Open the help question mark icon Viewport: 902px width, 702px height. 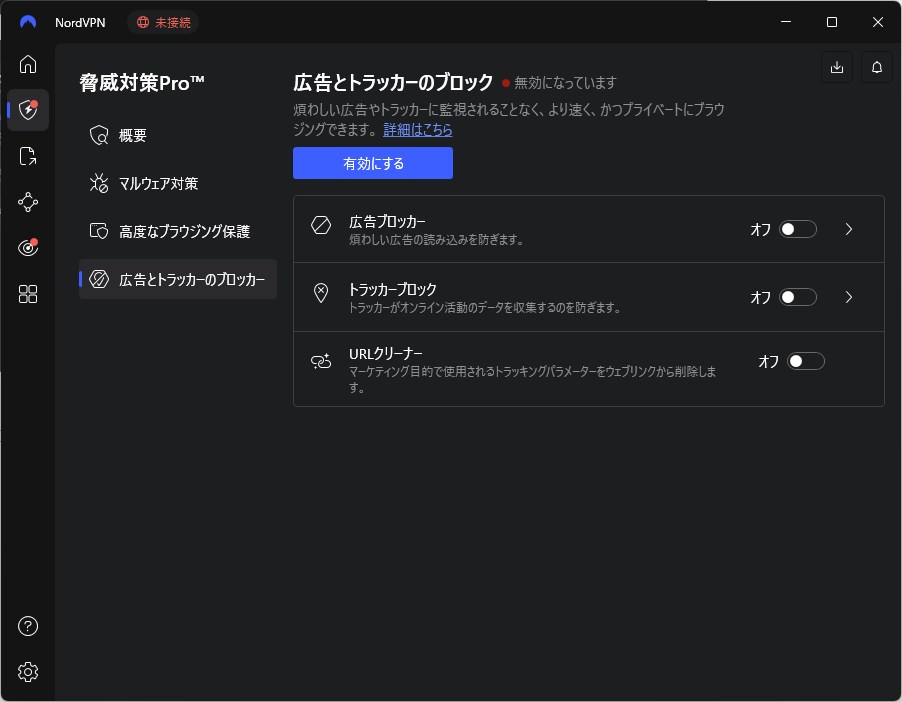coord(28,627)
